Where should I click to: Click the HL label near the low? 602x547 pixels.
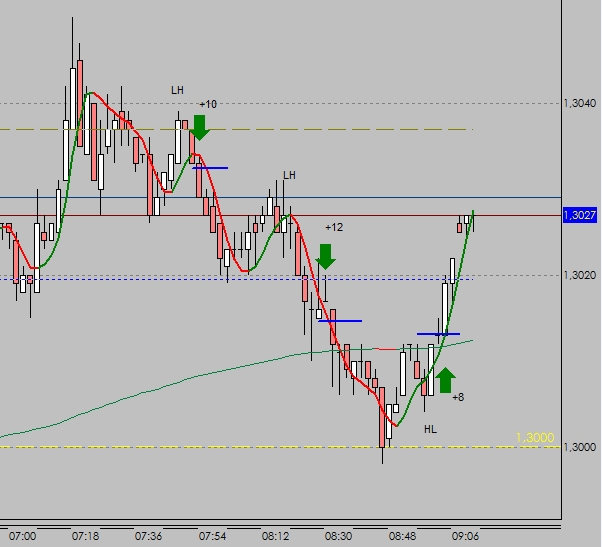[430, 429]
